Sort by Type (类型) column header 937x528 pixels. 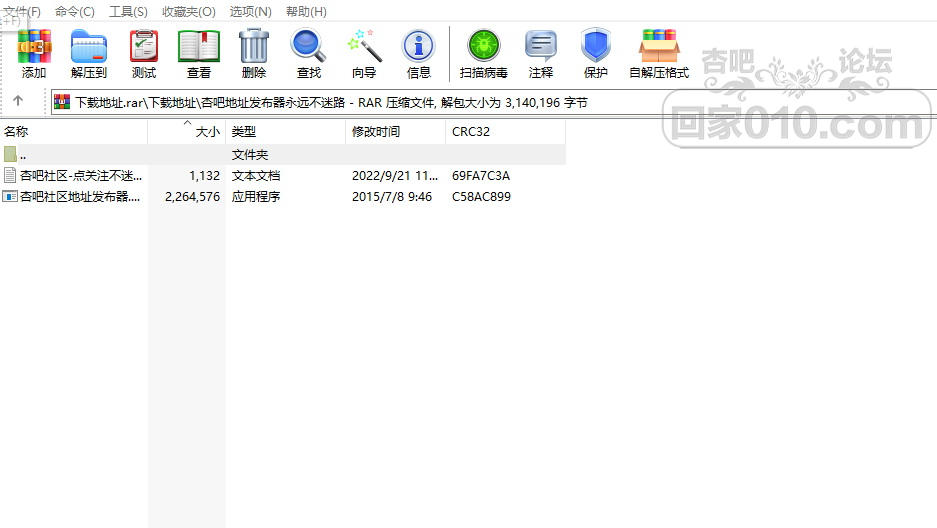click(x=286, y=131)
